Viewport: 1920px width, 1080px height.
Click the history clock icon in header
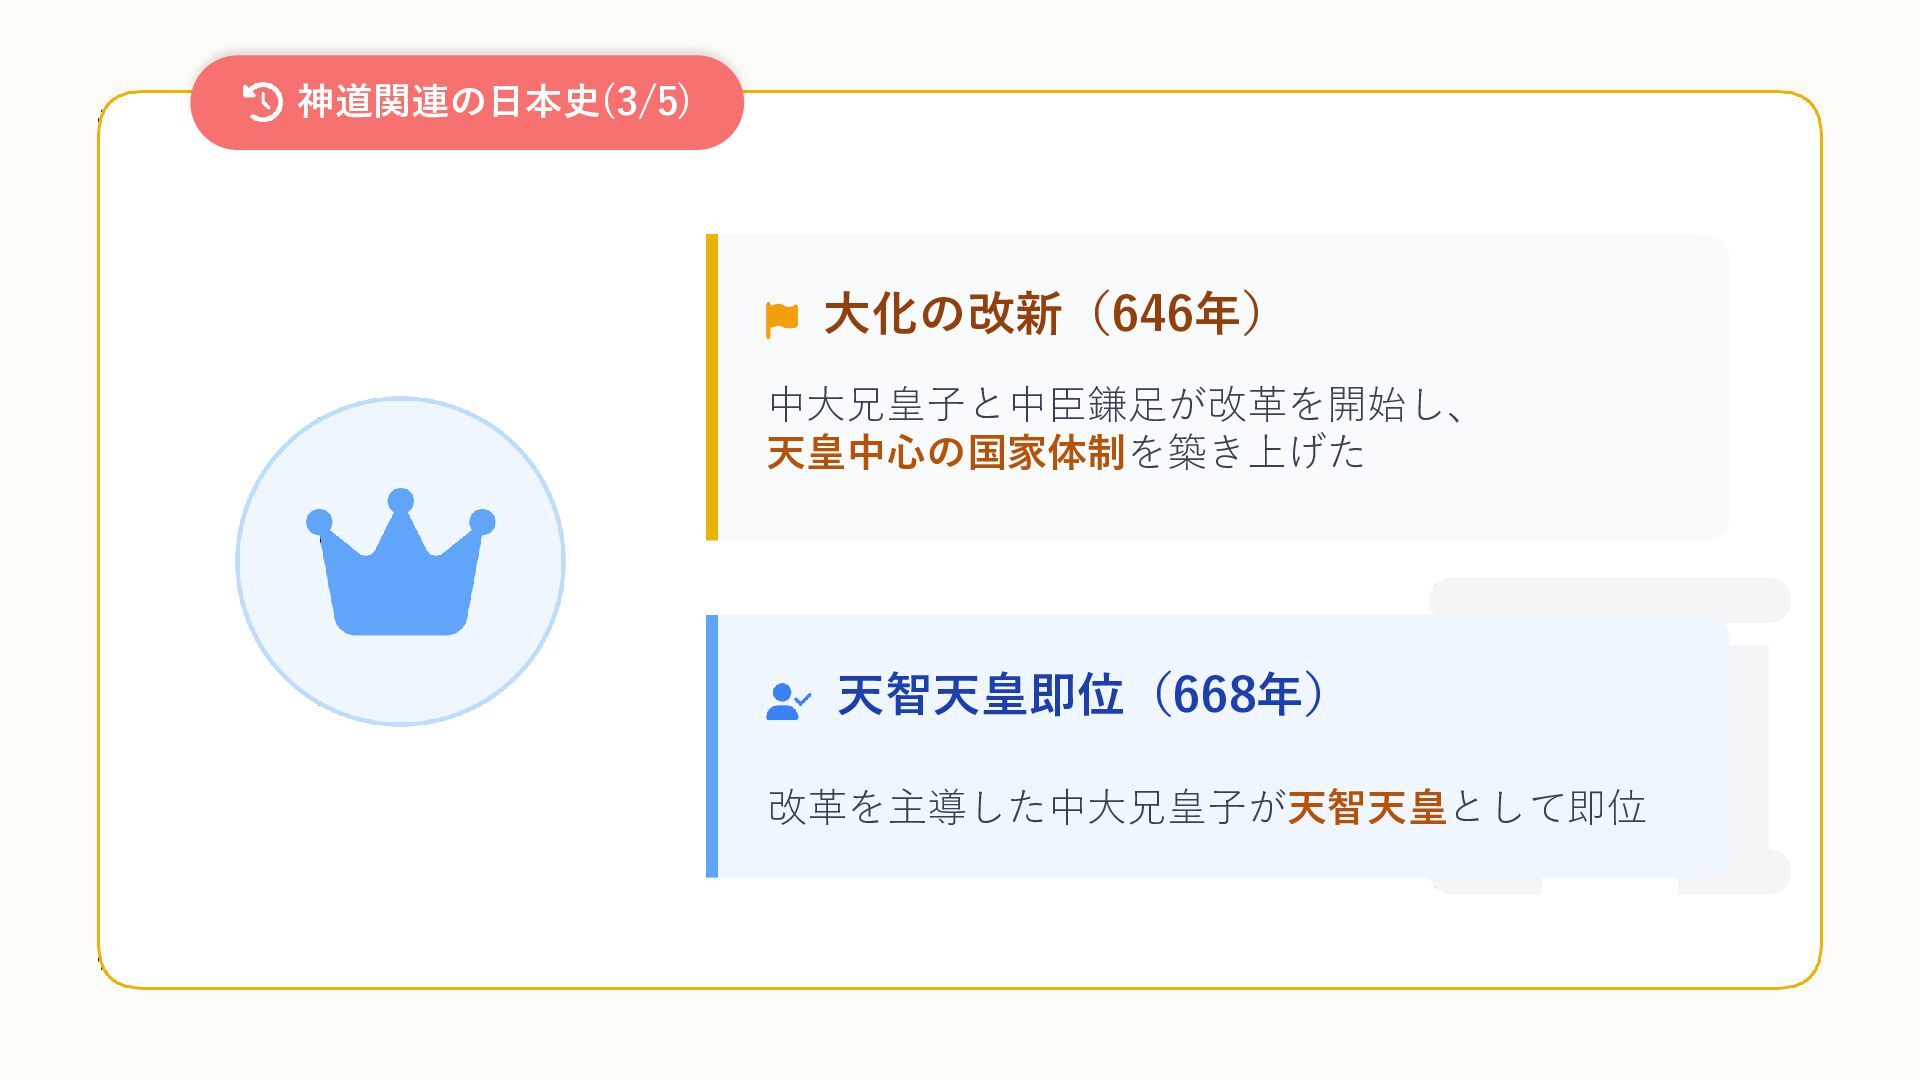coord(263,102)
